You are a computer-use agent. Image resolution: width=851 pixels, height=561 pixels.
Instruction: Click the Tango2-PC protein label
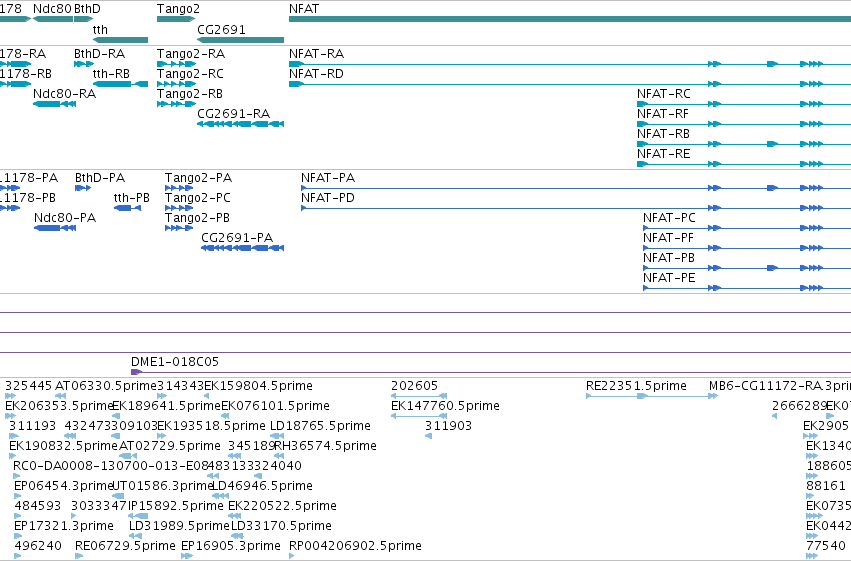coord(198,198)
